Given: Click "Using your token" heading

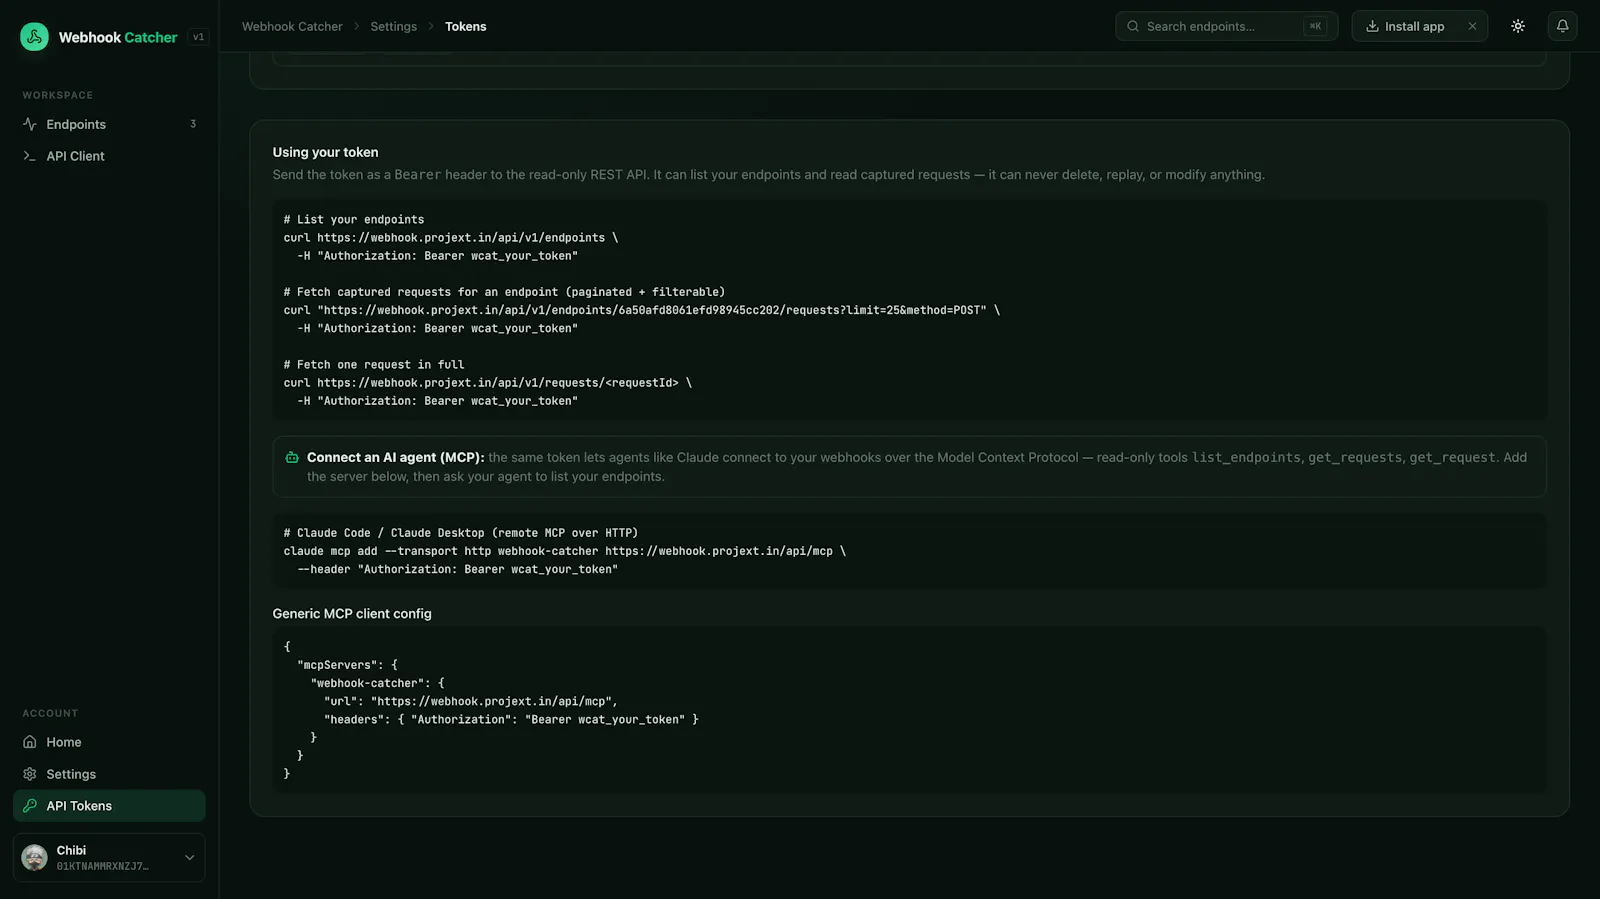Looking at the screenshot, I should click(325, 152).
